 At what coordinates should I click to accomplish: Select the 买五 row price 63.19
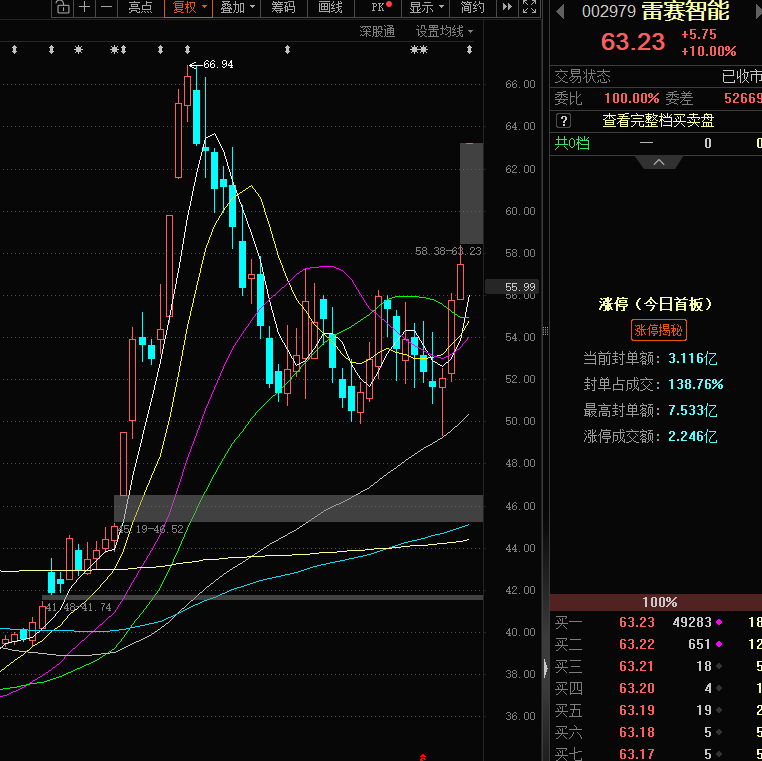click(x=637, y=710)
